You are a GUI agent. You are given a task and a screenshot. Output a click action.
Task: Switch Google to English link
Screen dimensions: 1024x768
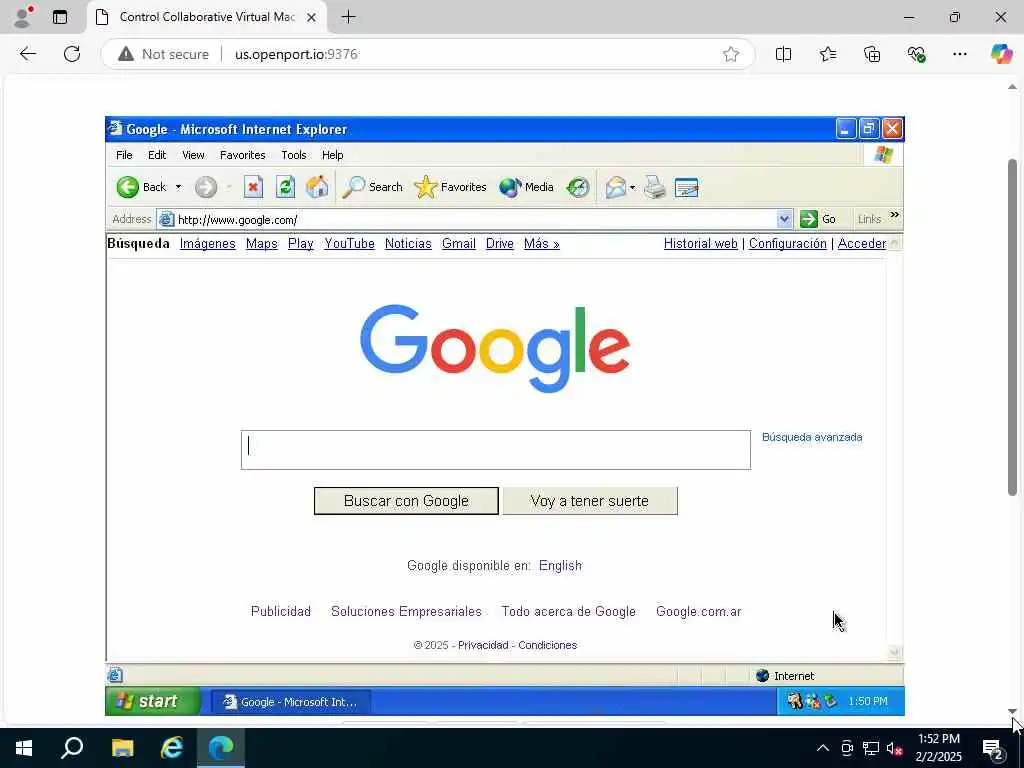560,566
